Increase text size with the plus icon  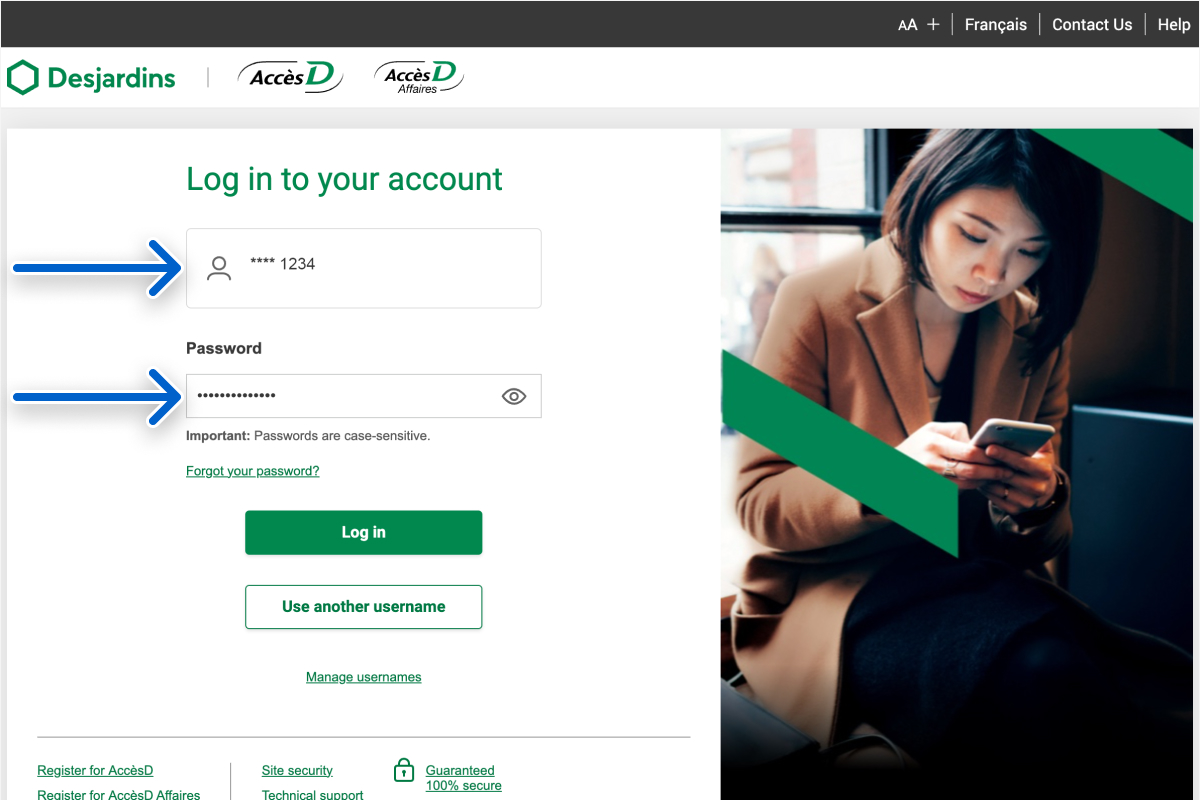pos(933,24)
